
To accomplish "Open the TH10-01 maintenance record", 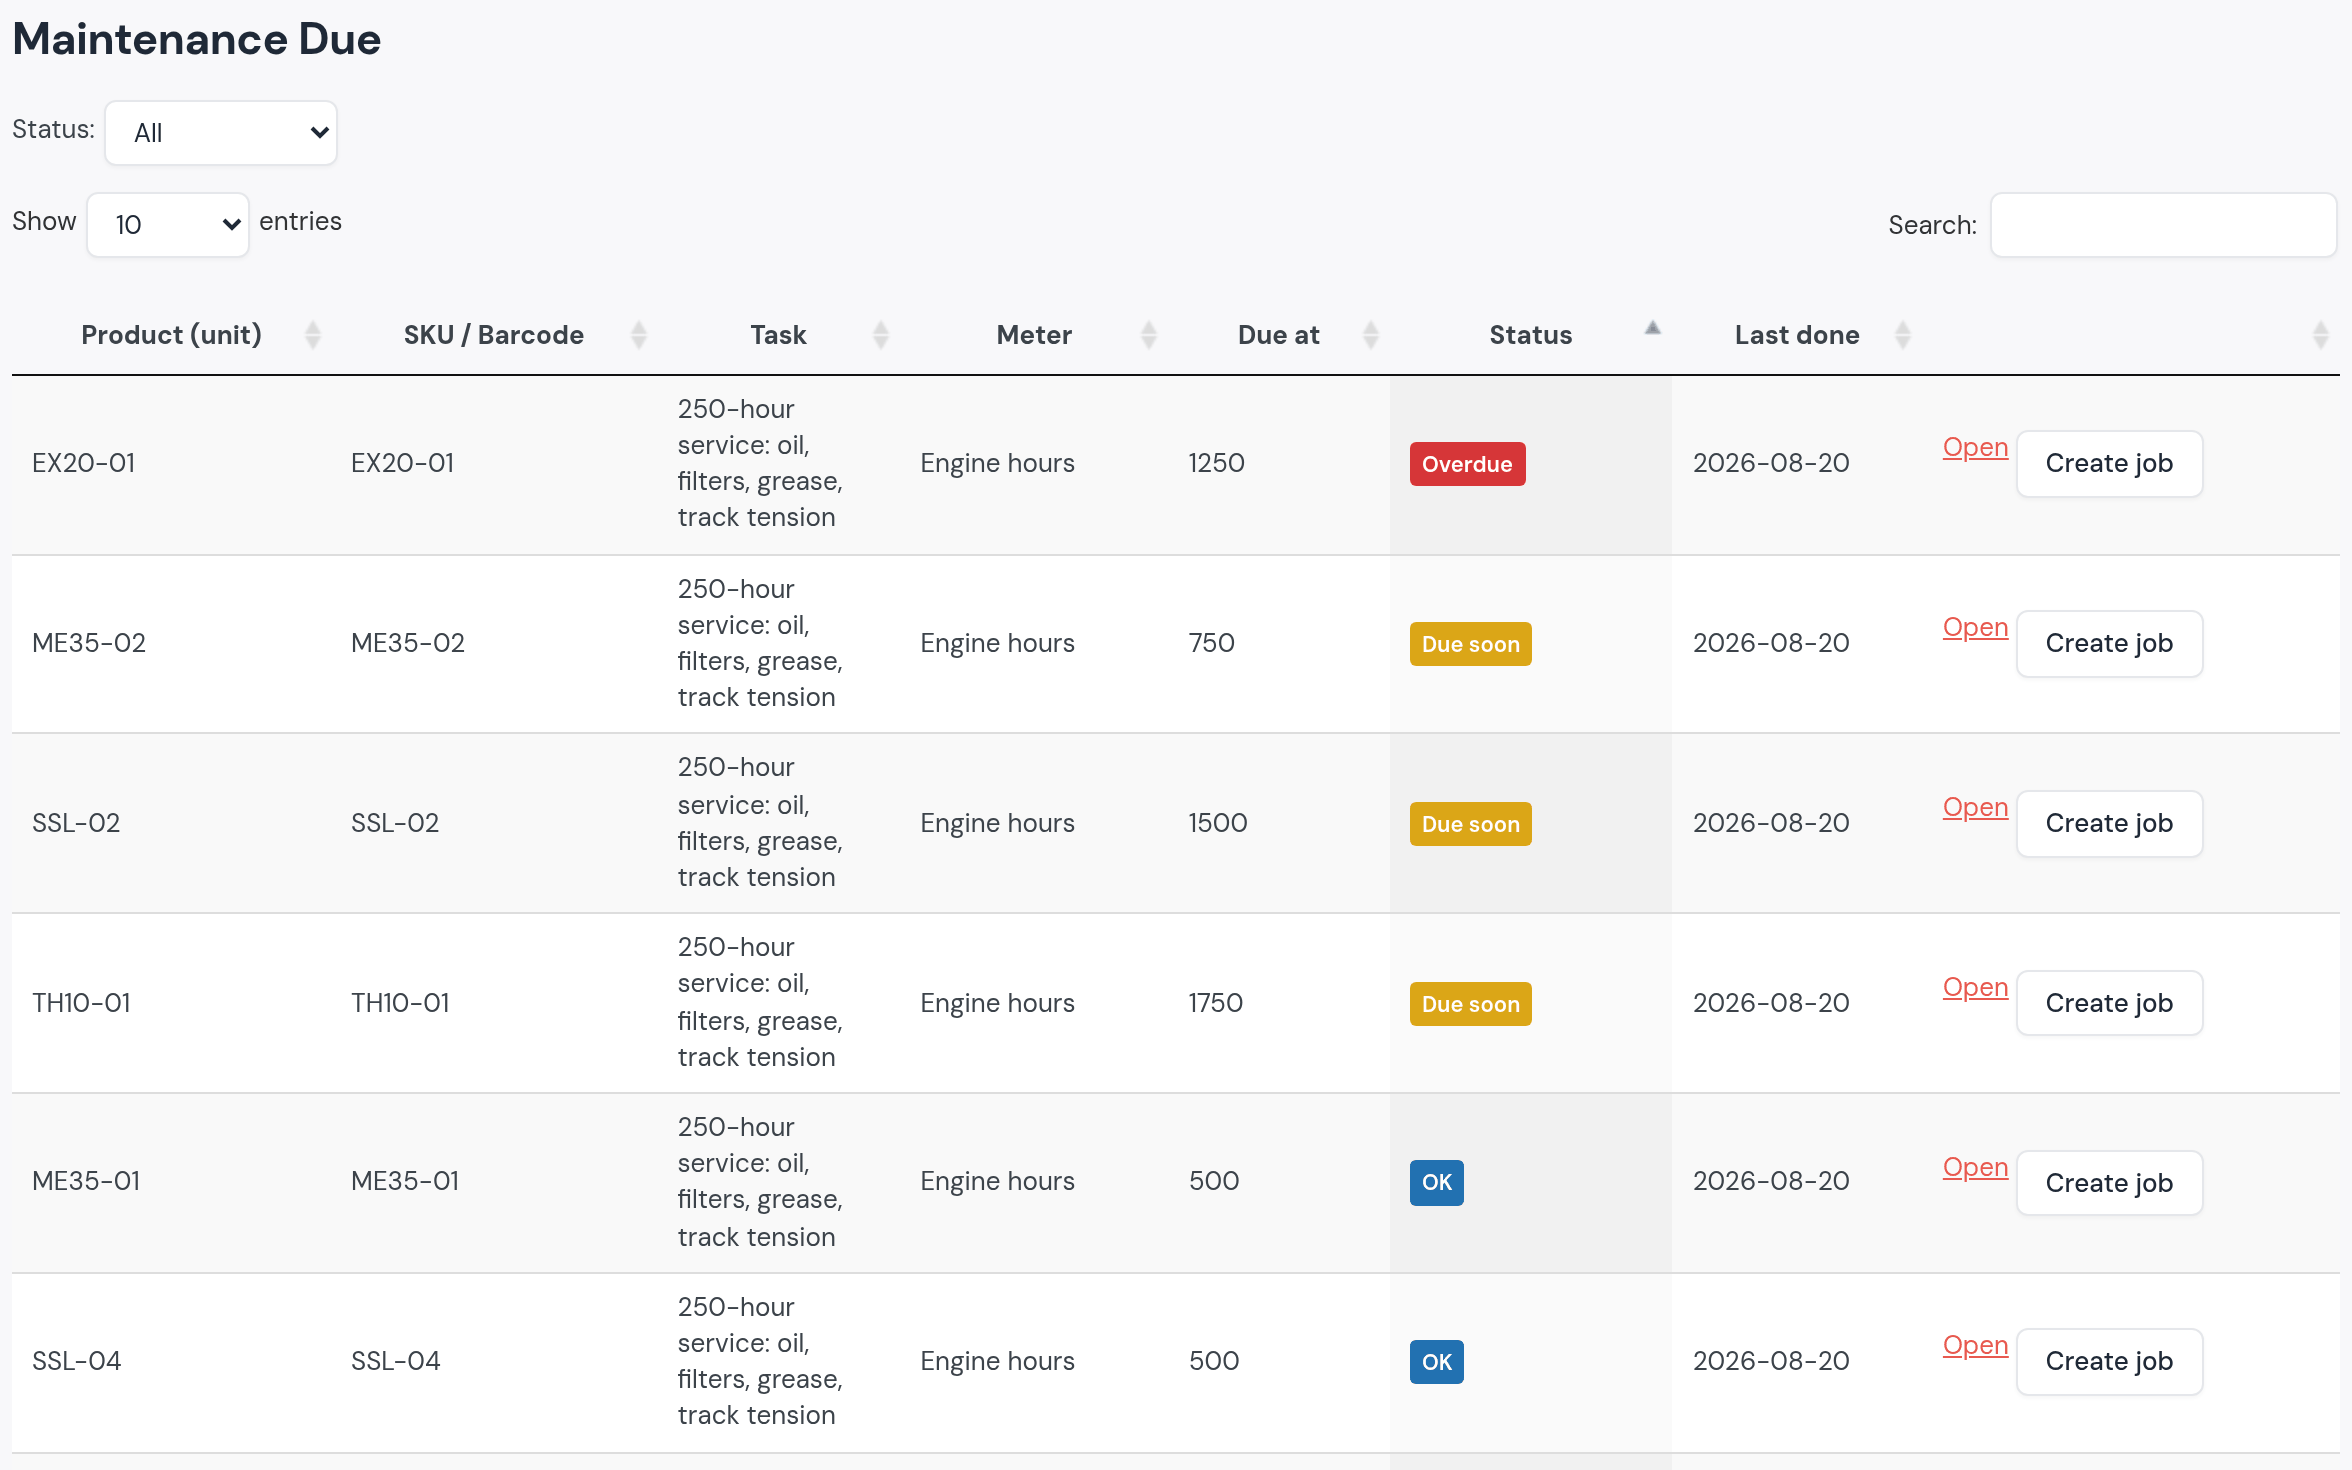I will (x=1975, y=987).
